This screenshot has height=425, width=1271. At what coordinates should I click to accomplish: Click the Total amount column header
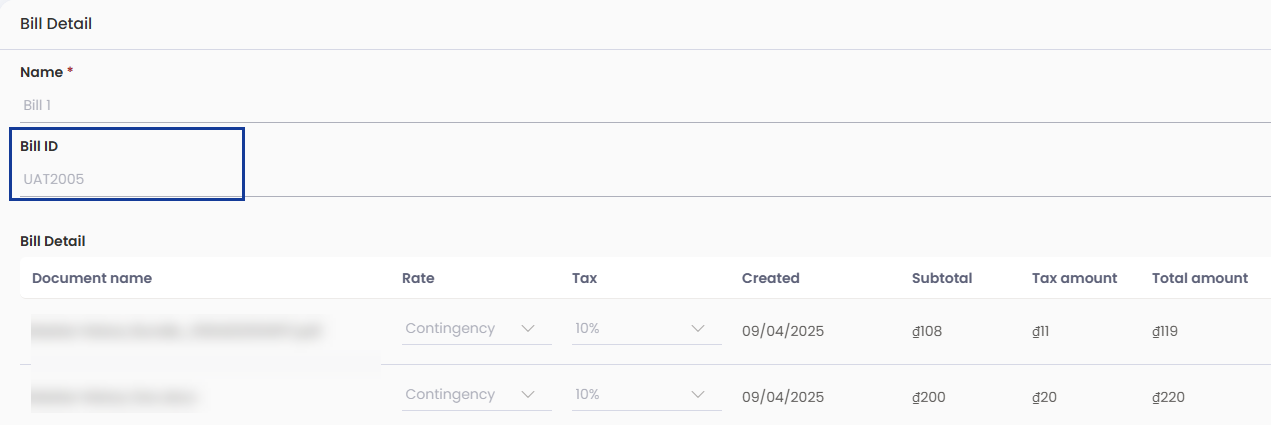point(1200,278)
